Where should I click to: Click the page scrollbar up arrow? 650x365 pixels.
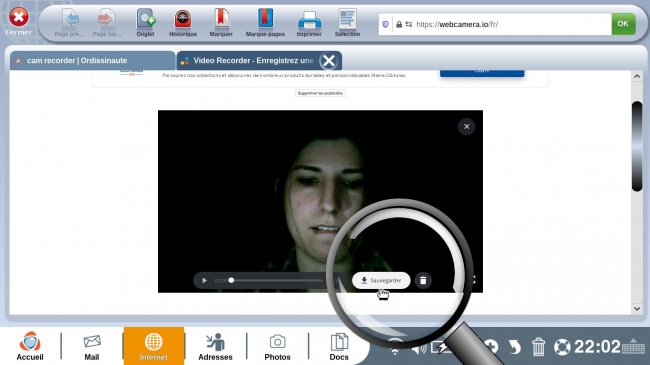click(637, 76)
